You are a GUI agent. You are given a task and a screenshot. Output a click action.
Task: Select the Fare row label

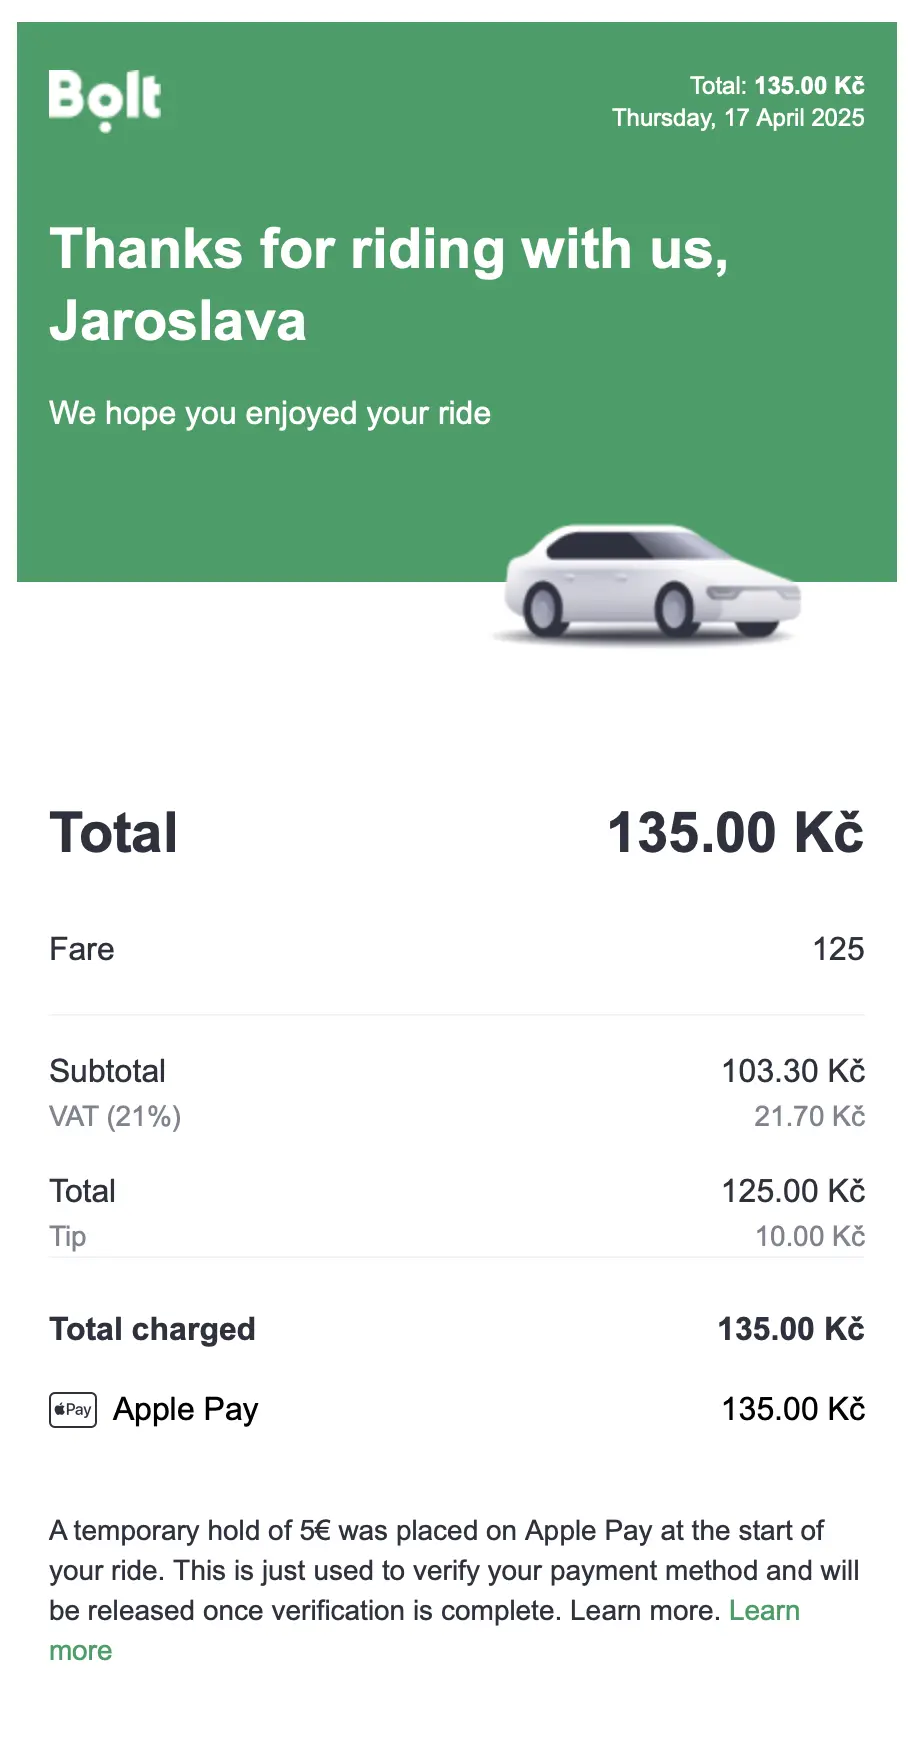coord(82,949)
